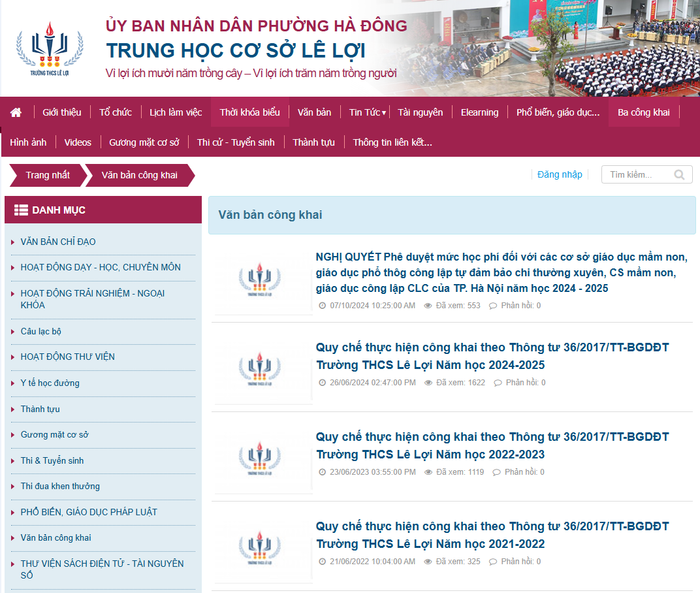Open NGHỊ QUYẾT Phê duyệt mức học phí article

pos(501,272)
